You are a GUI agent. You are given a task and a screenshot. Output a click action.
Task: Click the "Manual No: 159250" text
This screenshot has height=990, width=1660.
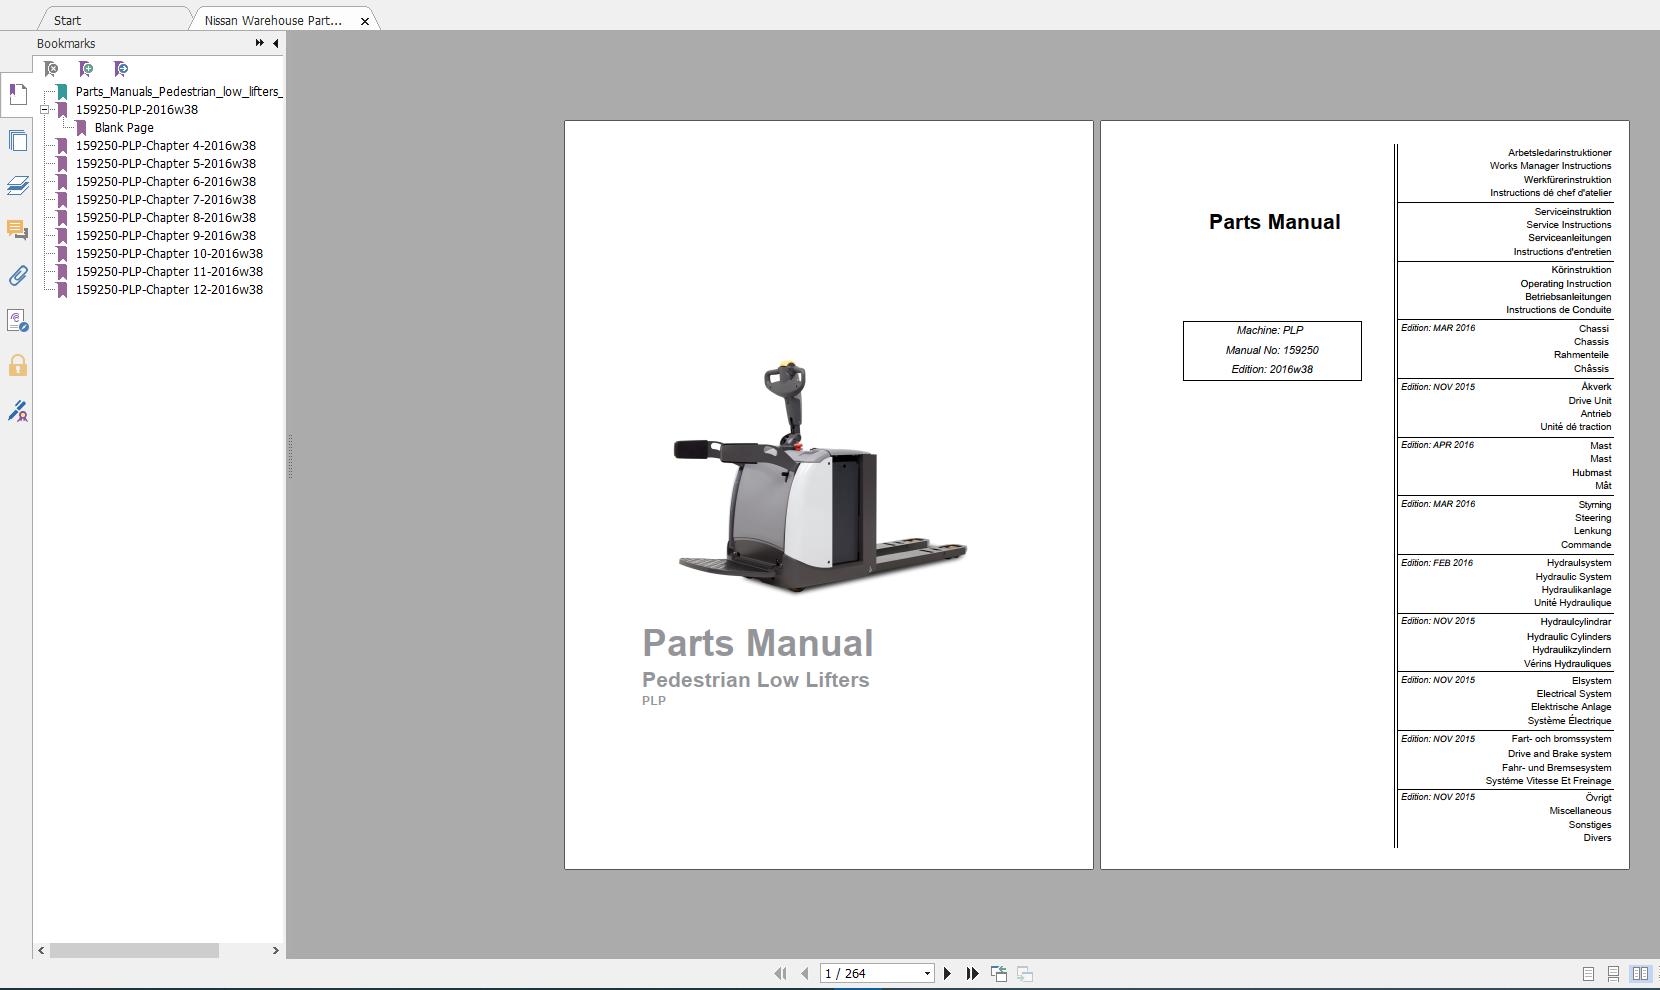pos(1272,350)
